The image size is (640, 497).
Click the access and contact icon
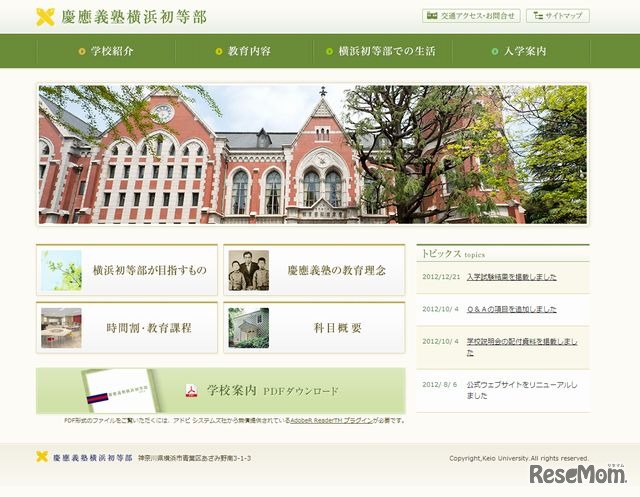pyautogui.click(x=432, y=16)
